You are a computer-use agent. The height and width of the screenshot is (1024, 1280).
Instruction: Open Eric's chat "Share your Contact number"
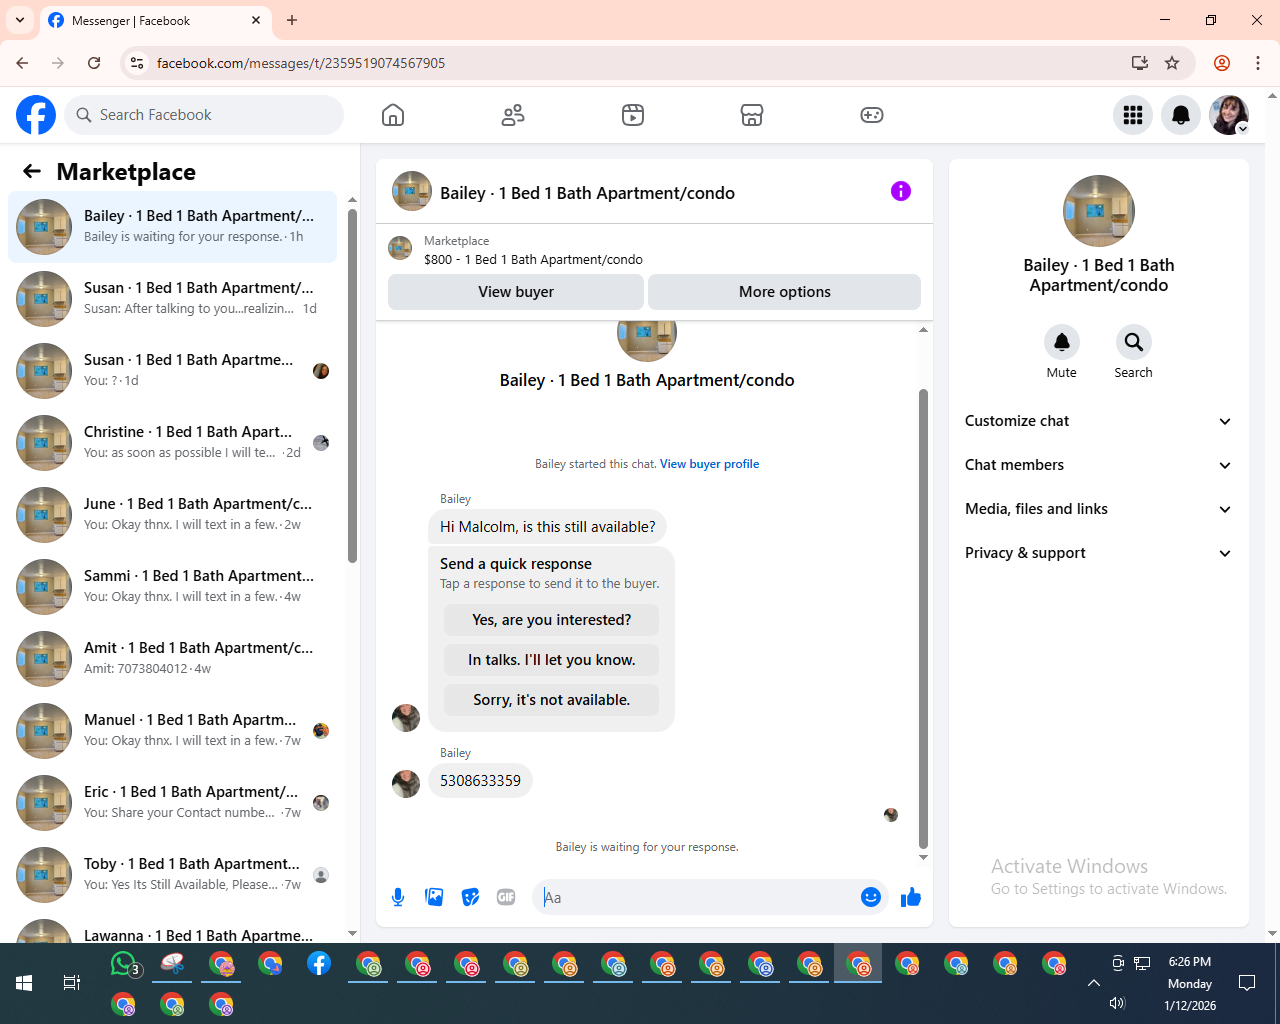pos(173,803)
